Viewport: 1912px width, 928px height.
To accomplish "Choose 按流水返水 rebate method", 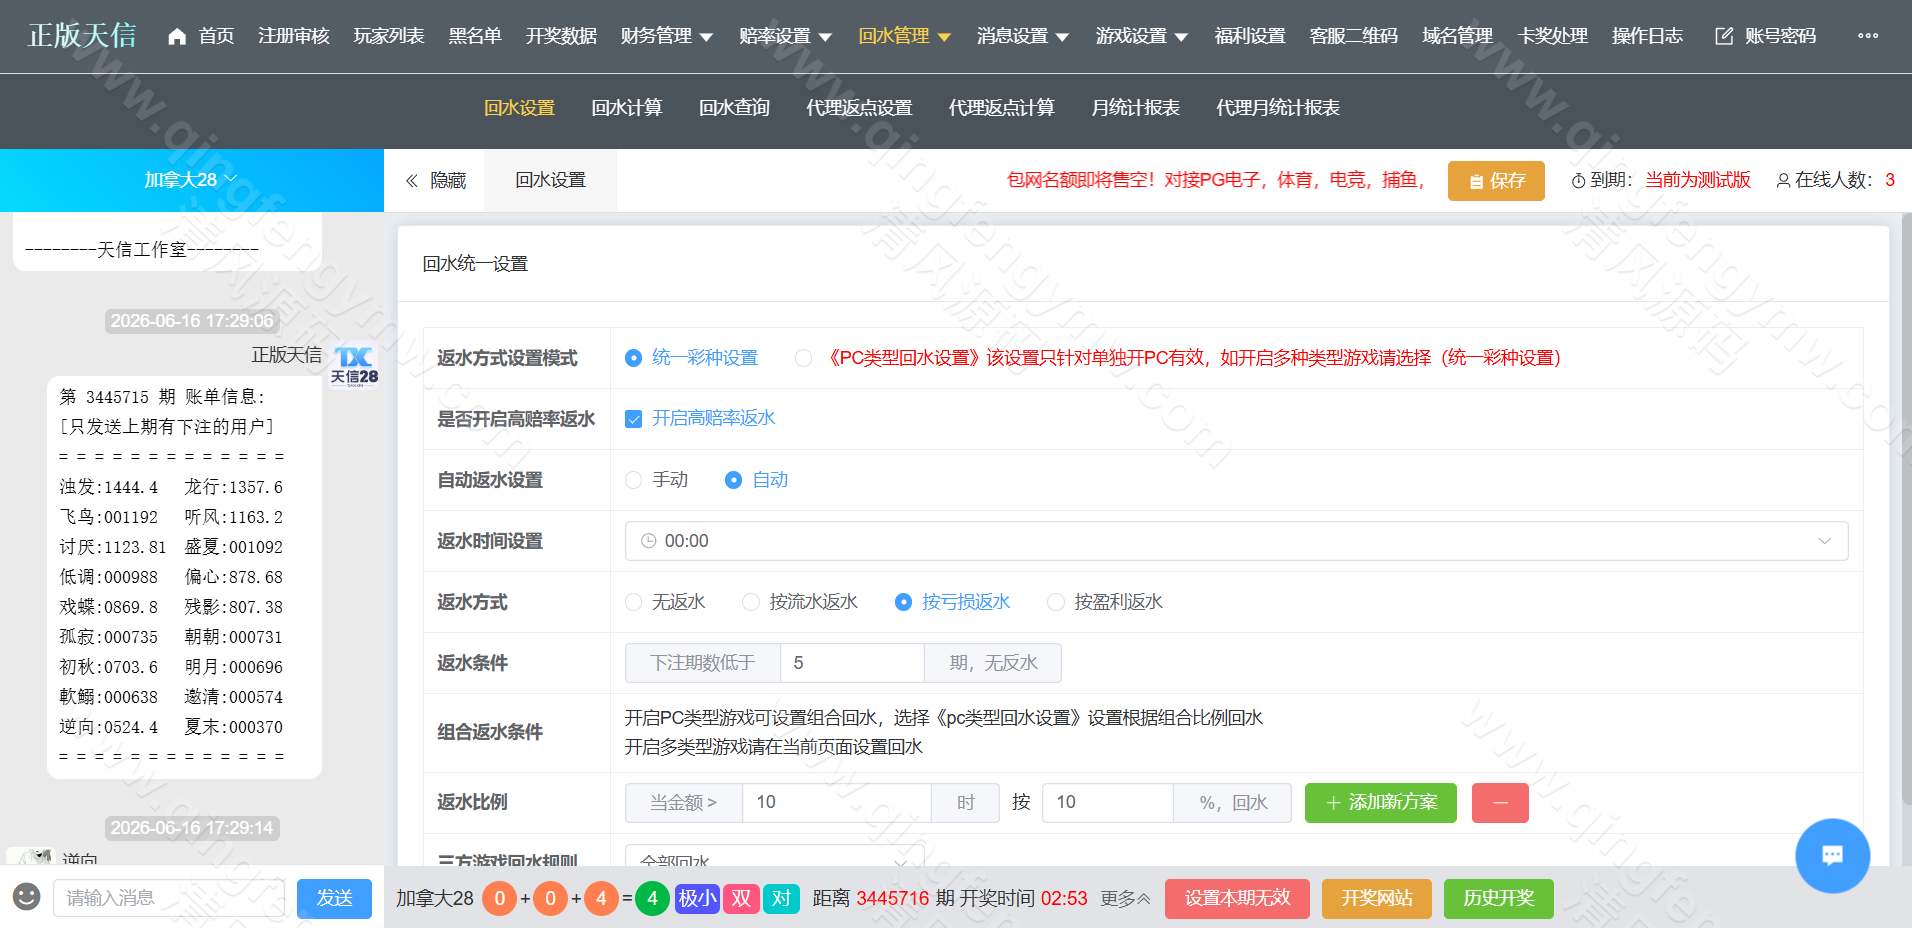I will [801, 602].
